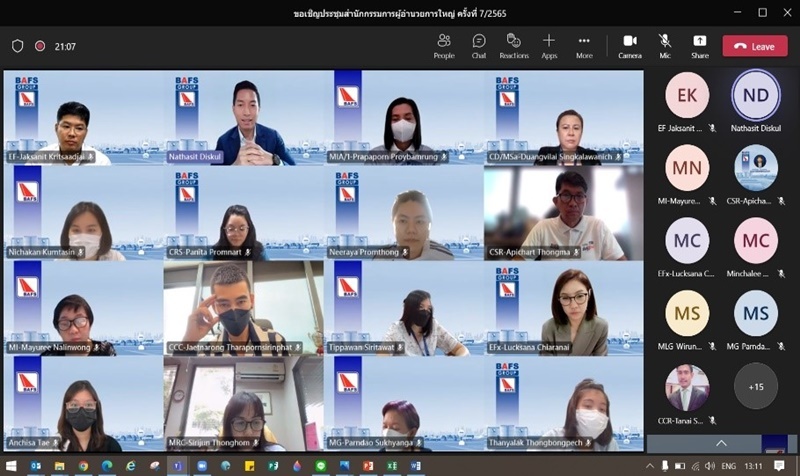Open Microsoft Teams from the taskbar
The height and width of the screenshot is (476, 800).
[179, 467]
